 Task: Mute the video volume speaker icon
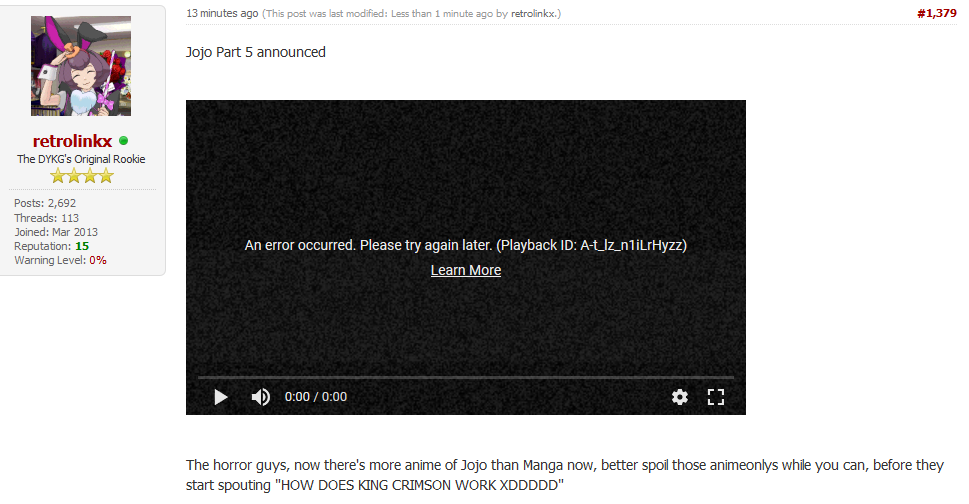(261, 397)
